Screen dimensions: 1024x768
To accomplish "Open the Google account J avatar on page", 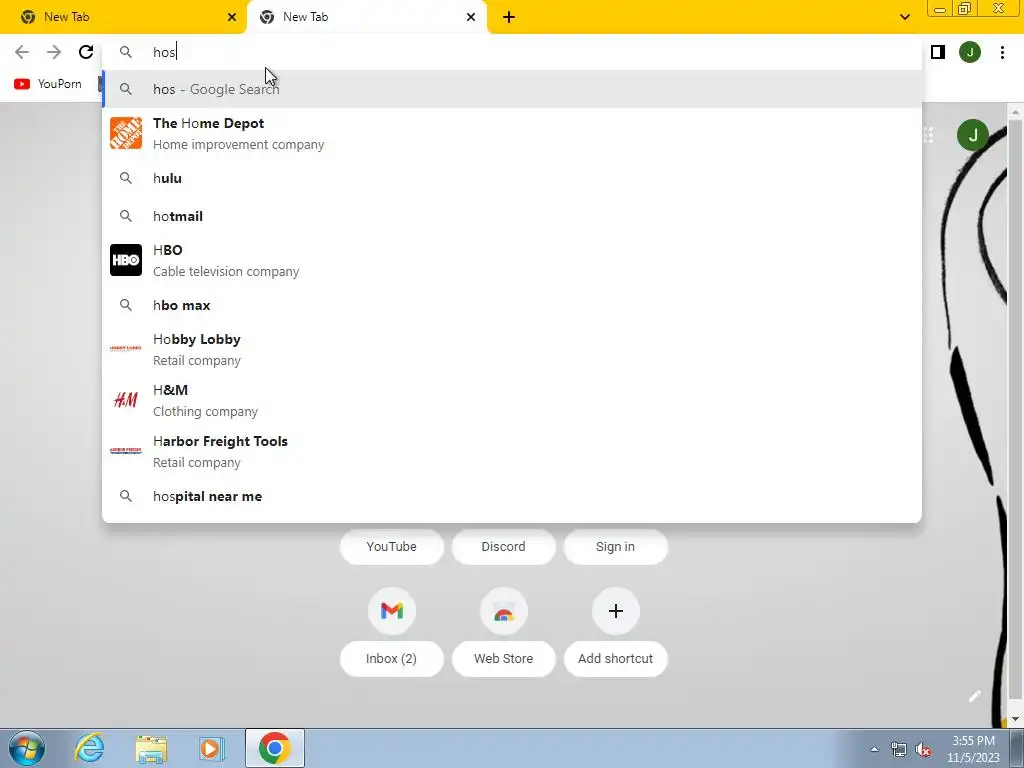I will (972, 135).
